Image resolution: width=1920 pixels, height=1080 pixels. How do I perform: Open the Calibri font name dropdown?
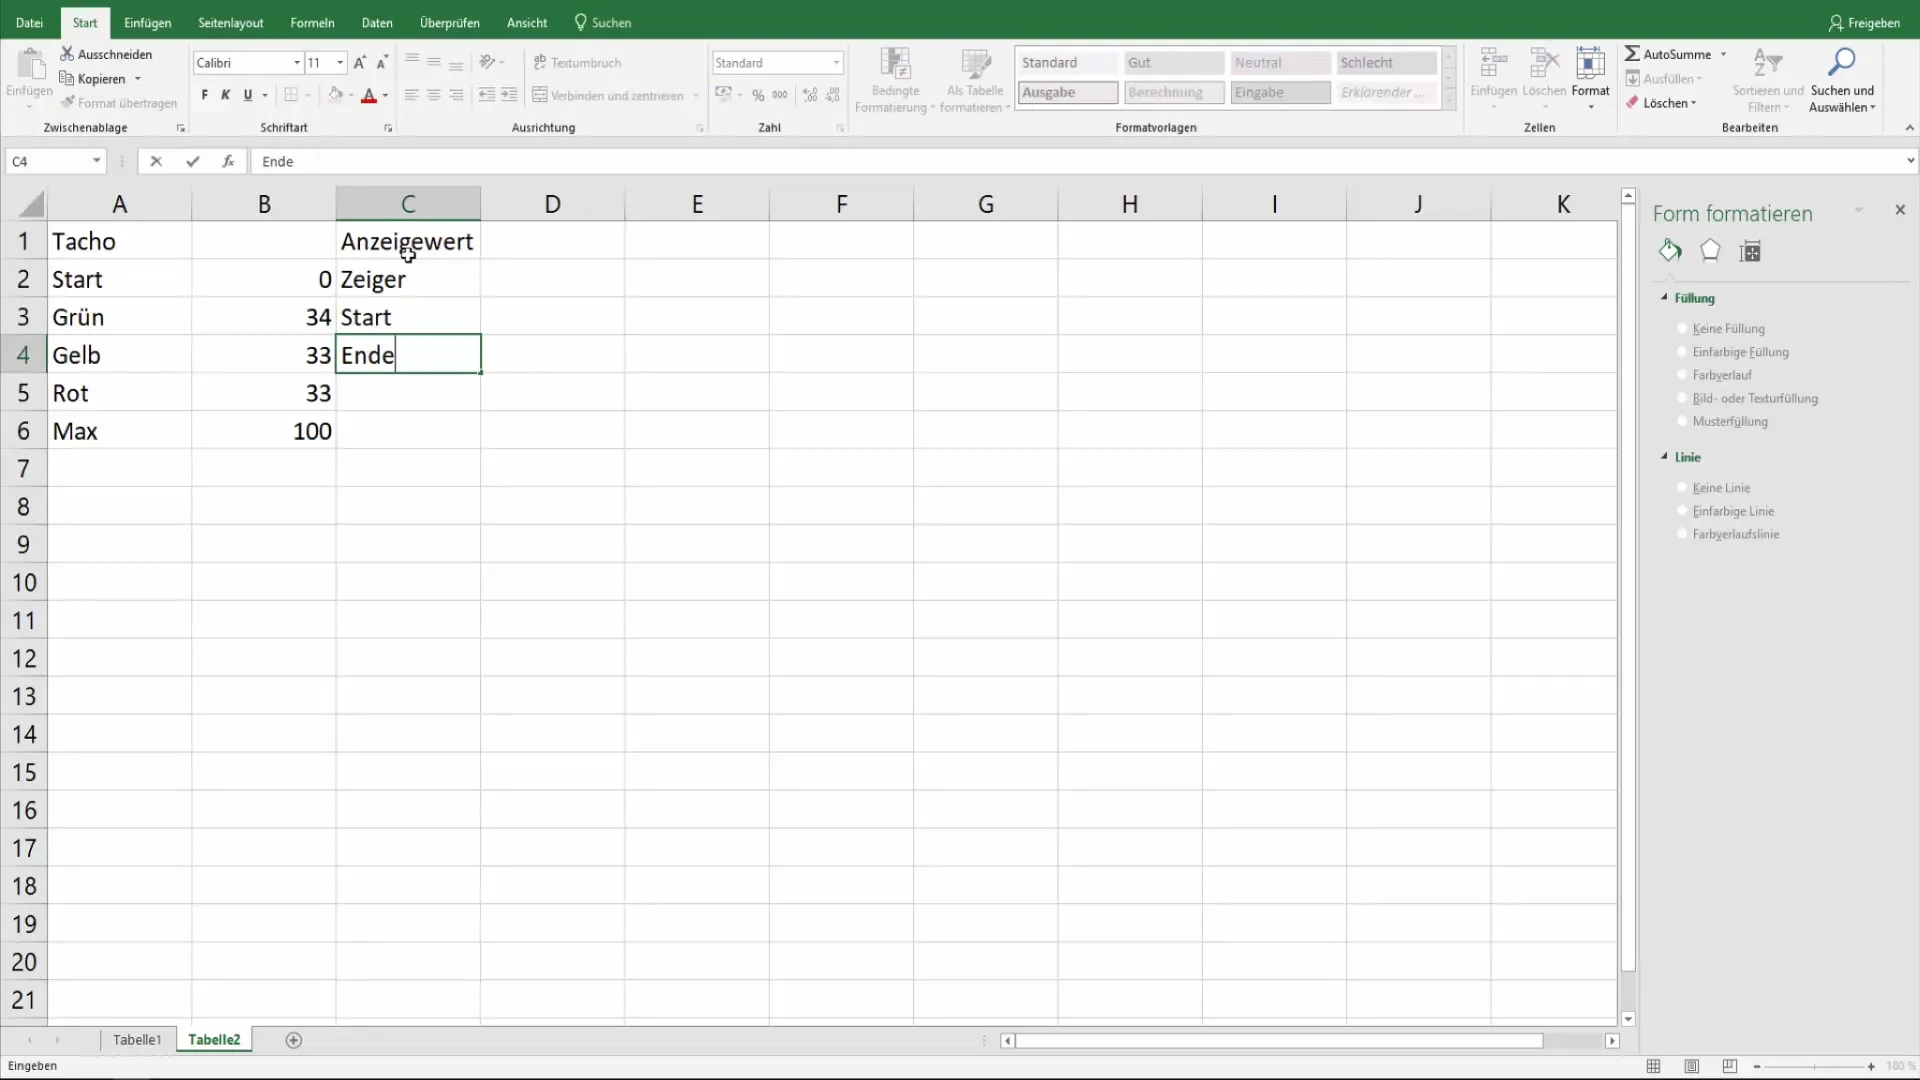pyautogui.click(x=297, y=62)
